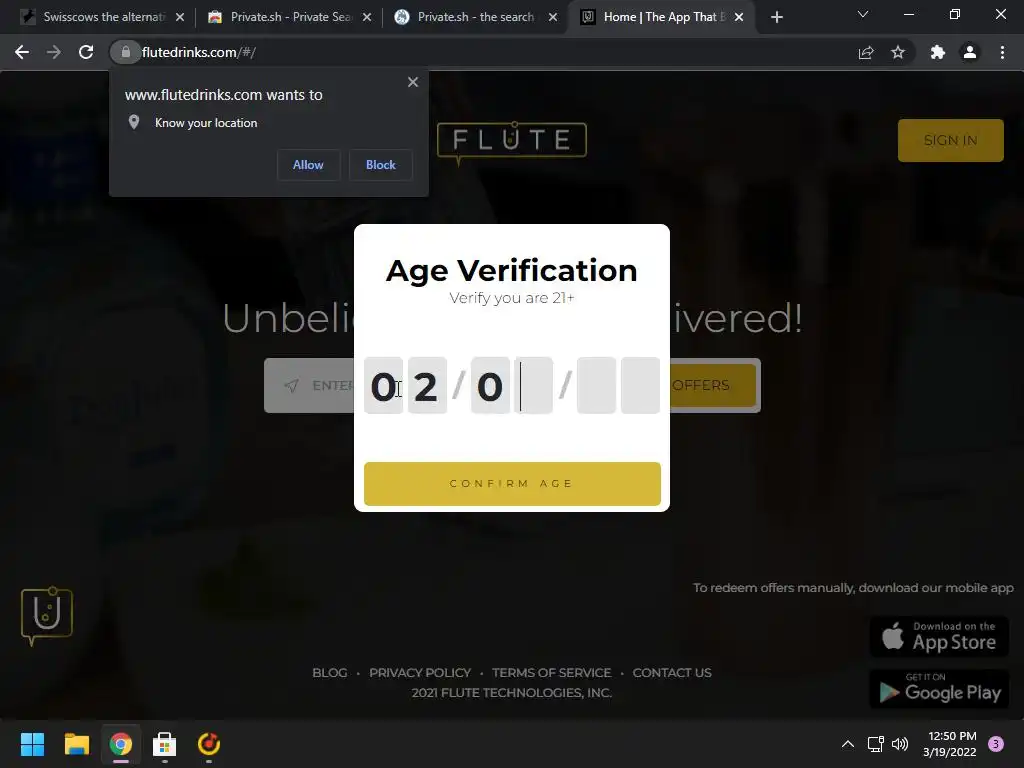
Task: Open the tab search dropdown arrow
Action: click(x=863, y=14)
